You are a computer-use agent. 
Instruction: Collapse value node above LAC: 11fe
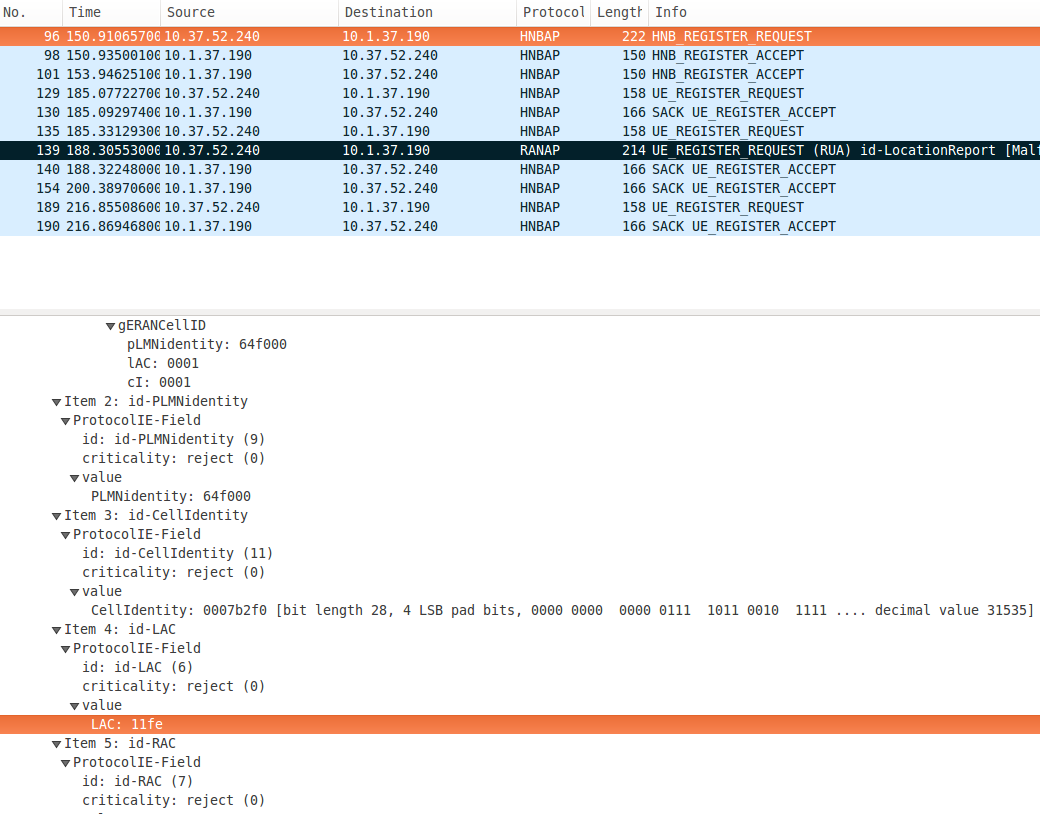pos(75,707)
